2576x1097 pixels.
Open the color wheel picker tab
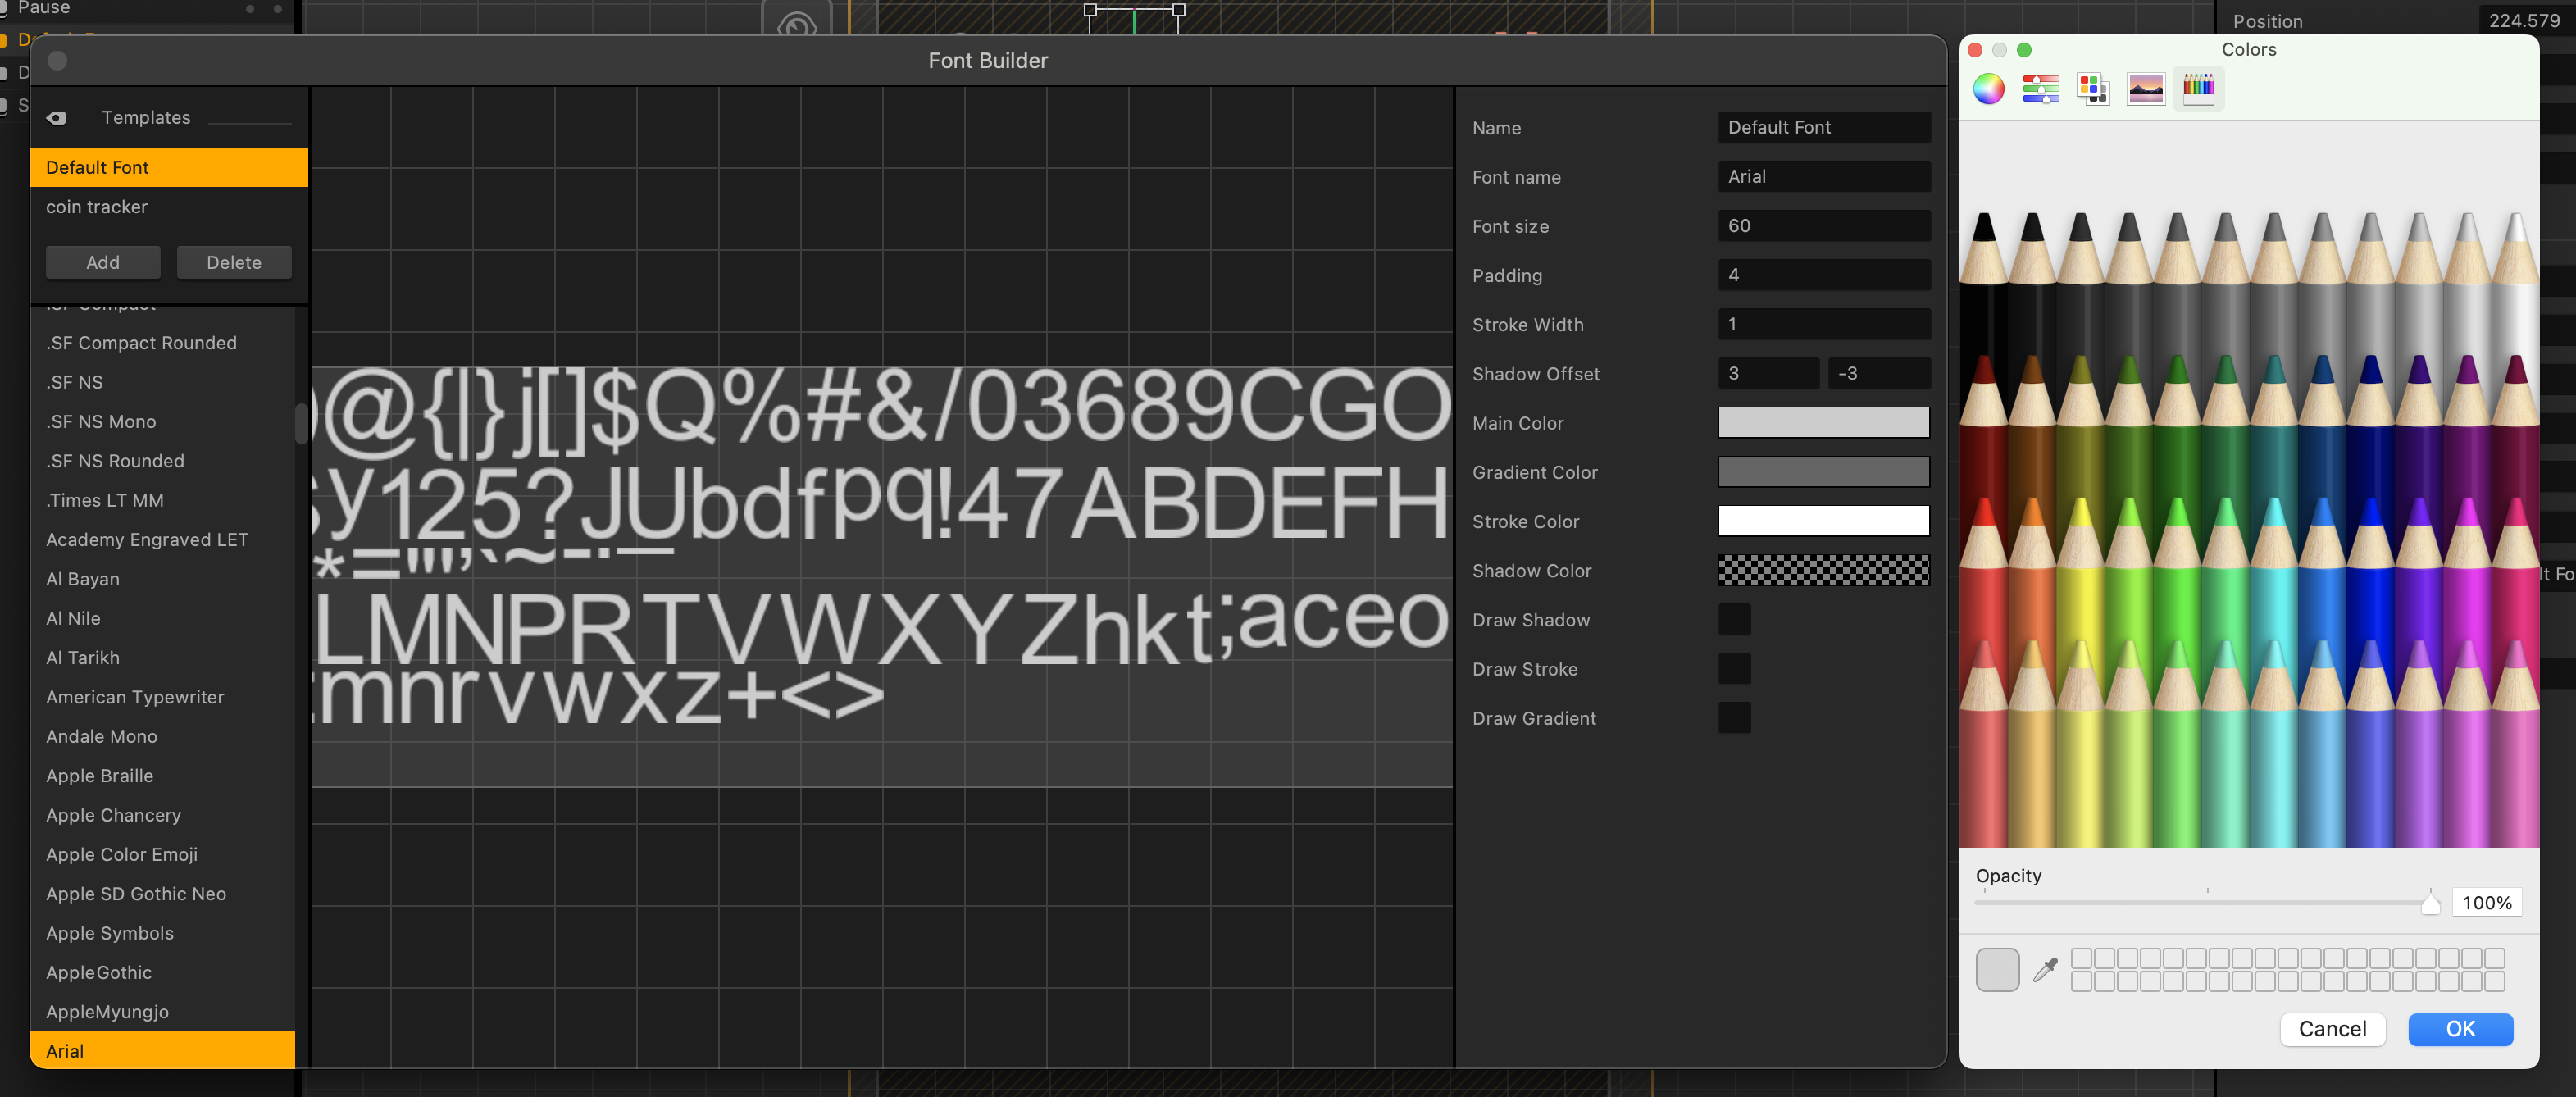coord(1988,89)
